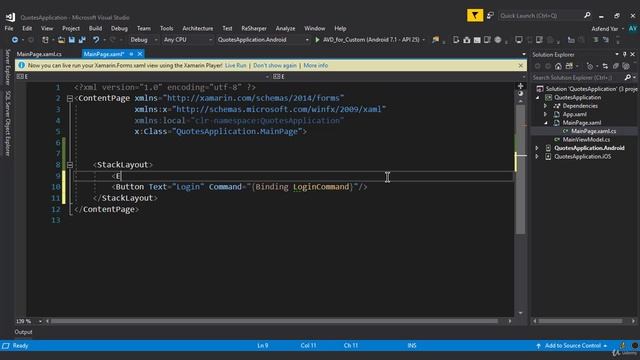Open the File menu
This screenshot has height=360, width=640.
(9, 29)
